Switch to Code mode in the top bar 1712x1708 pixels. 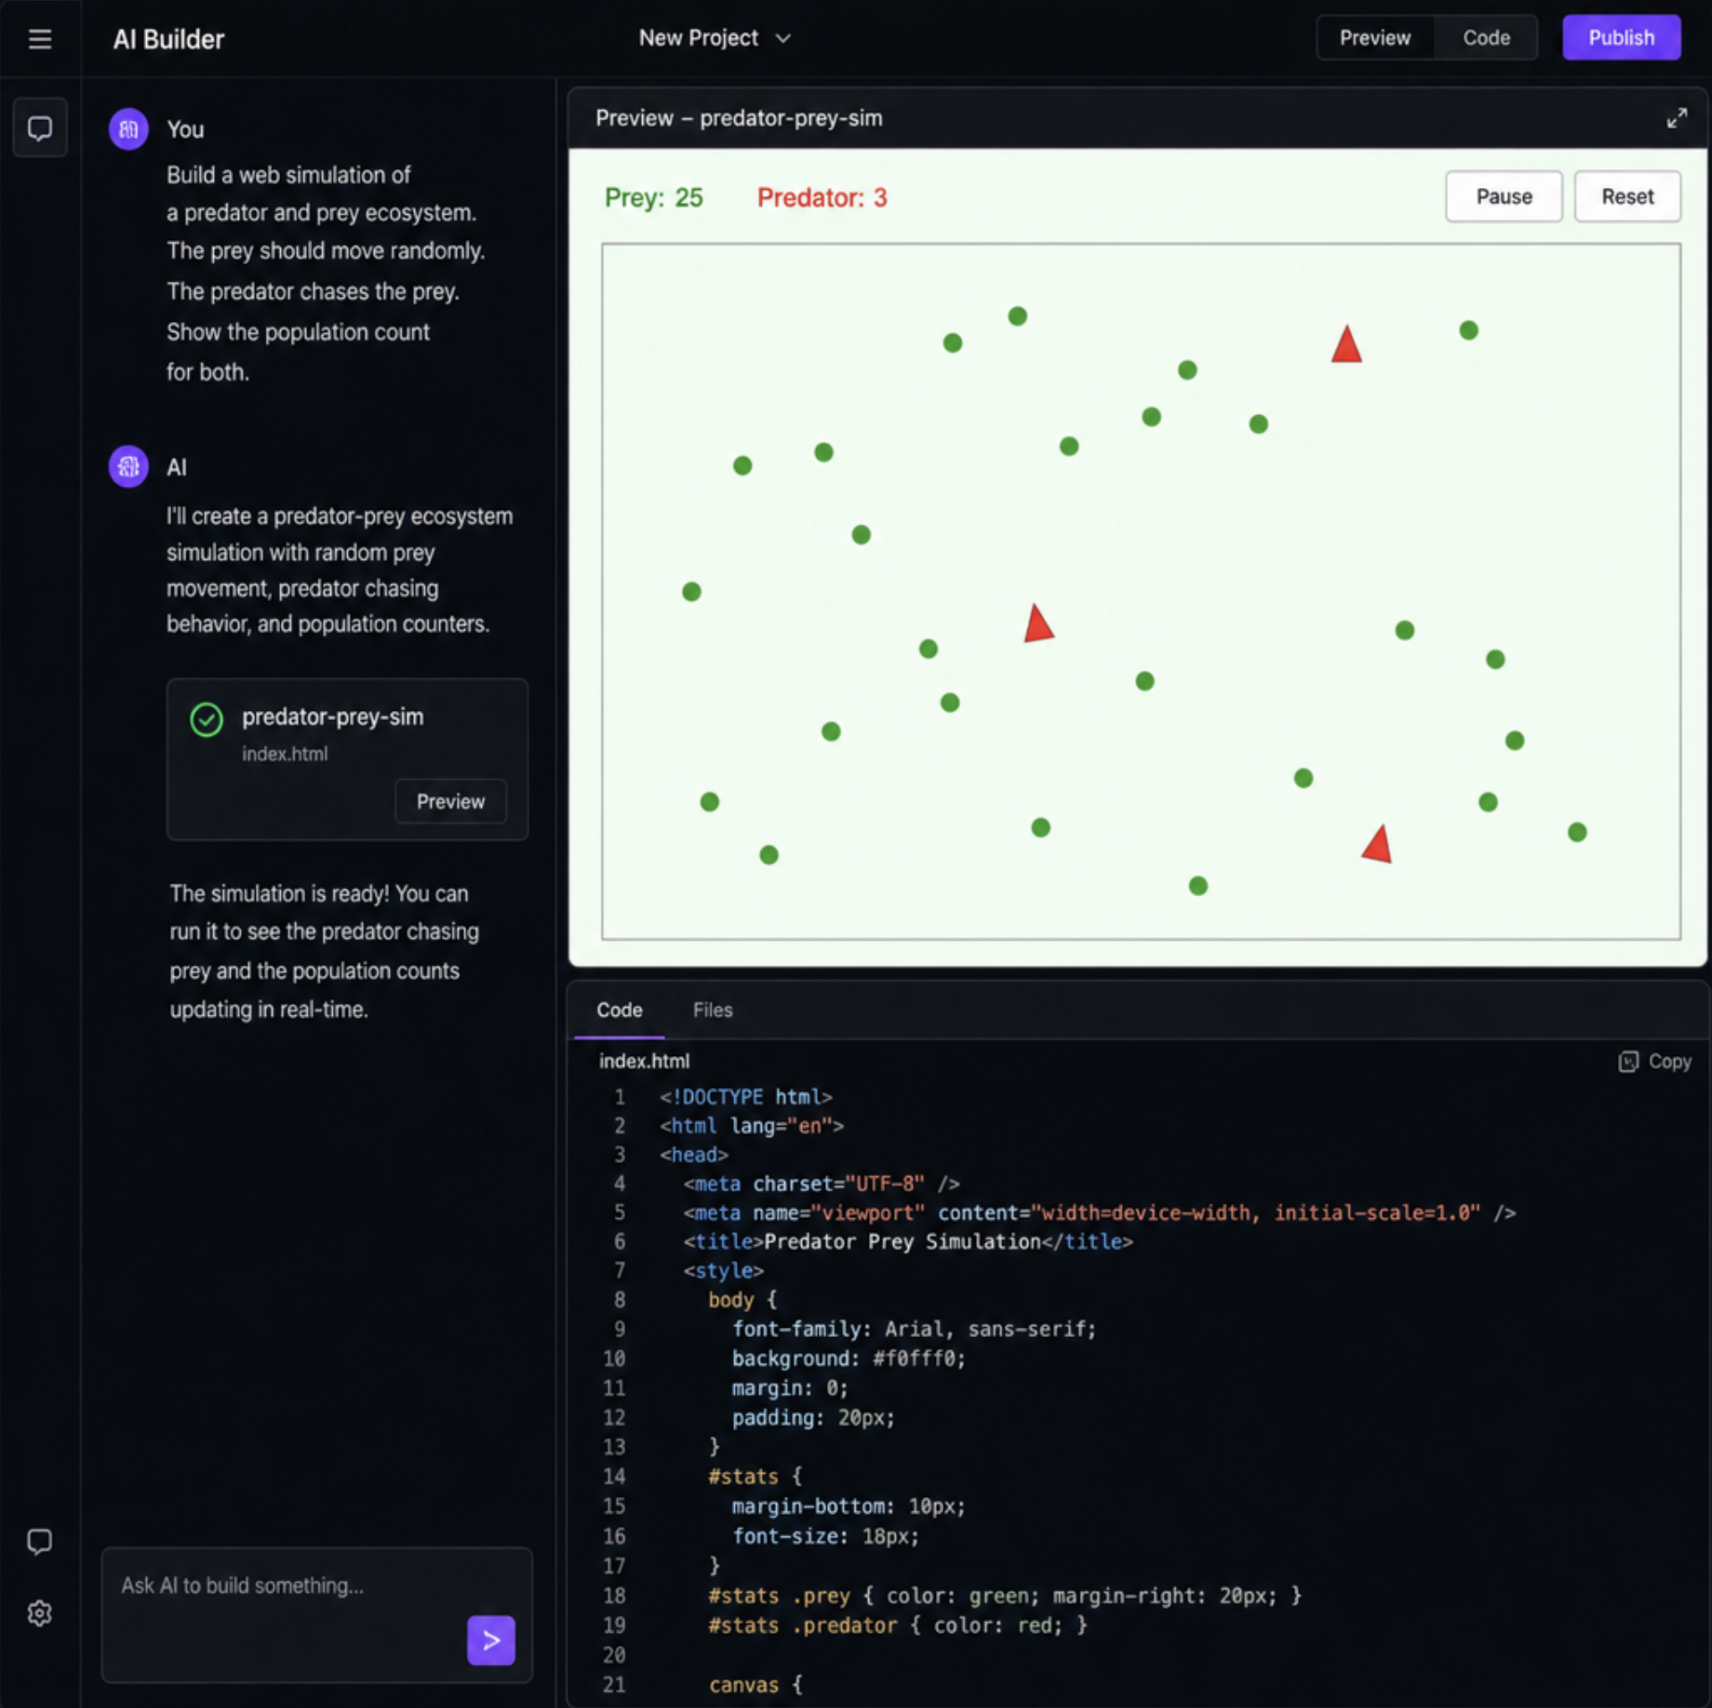[1486, 38]
